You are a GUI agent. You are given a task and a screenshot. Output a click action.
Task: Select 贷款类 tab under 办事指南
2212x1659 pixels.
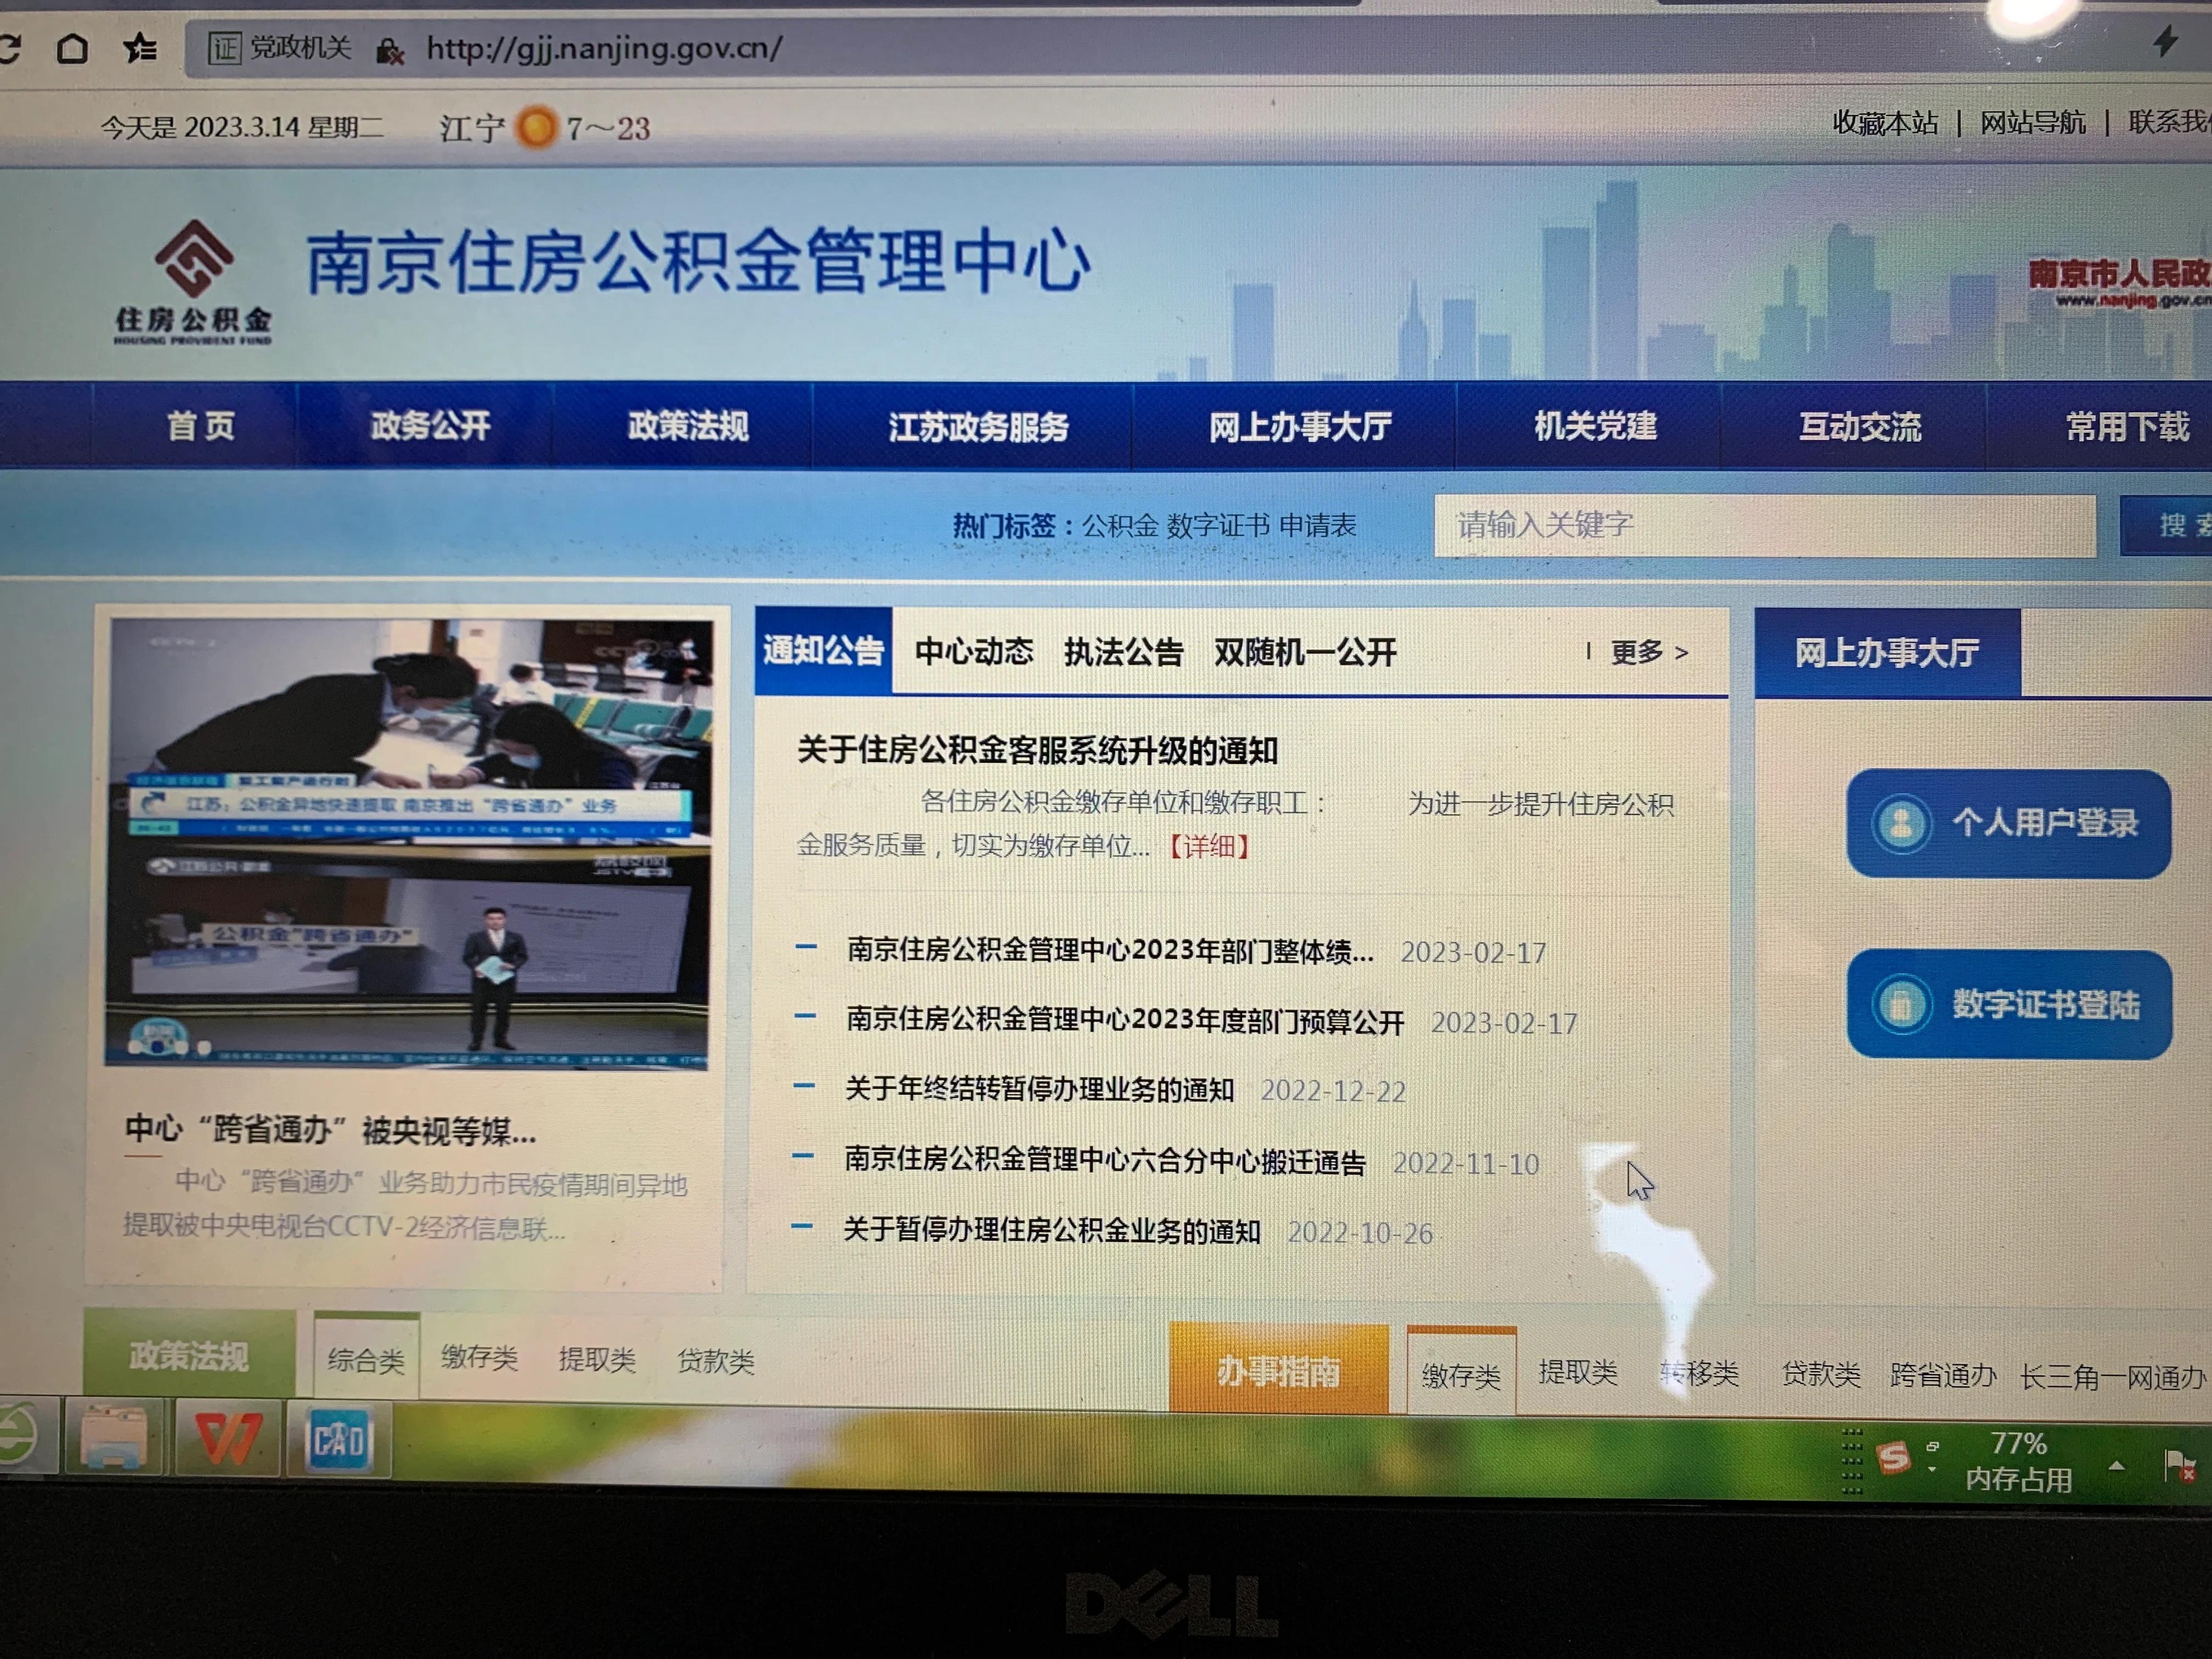click(1821, 1374)
